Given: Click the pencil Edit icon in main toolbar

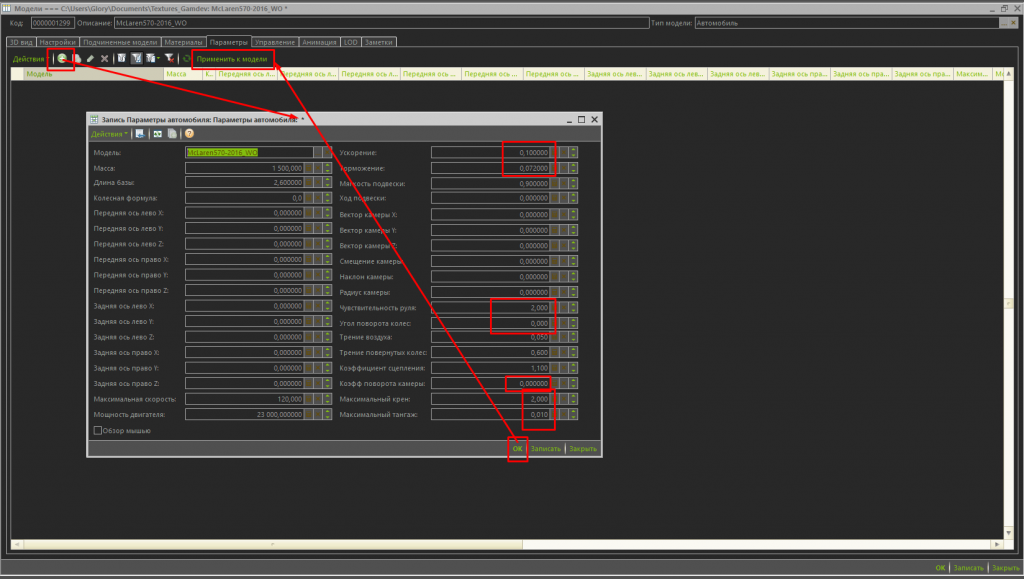Looking at the screenshot, I should point(91,59).
